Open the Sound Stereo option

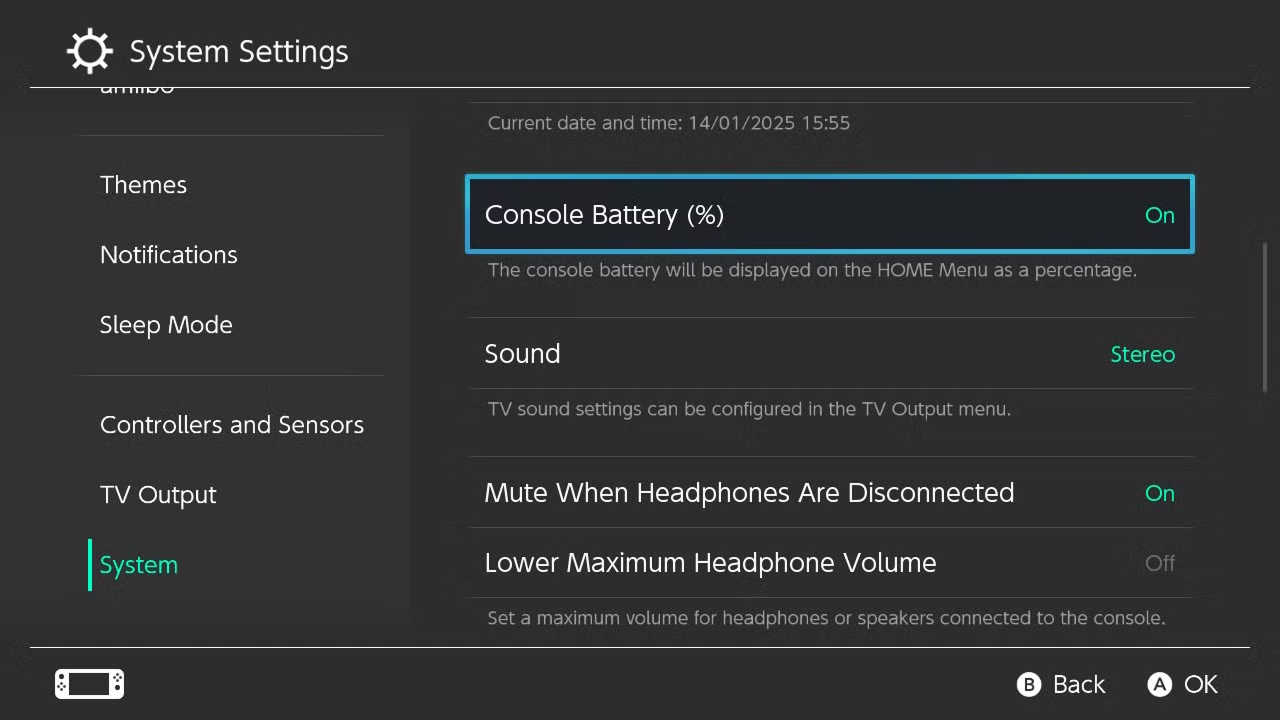point(1142,354)
